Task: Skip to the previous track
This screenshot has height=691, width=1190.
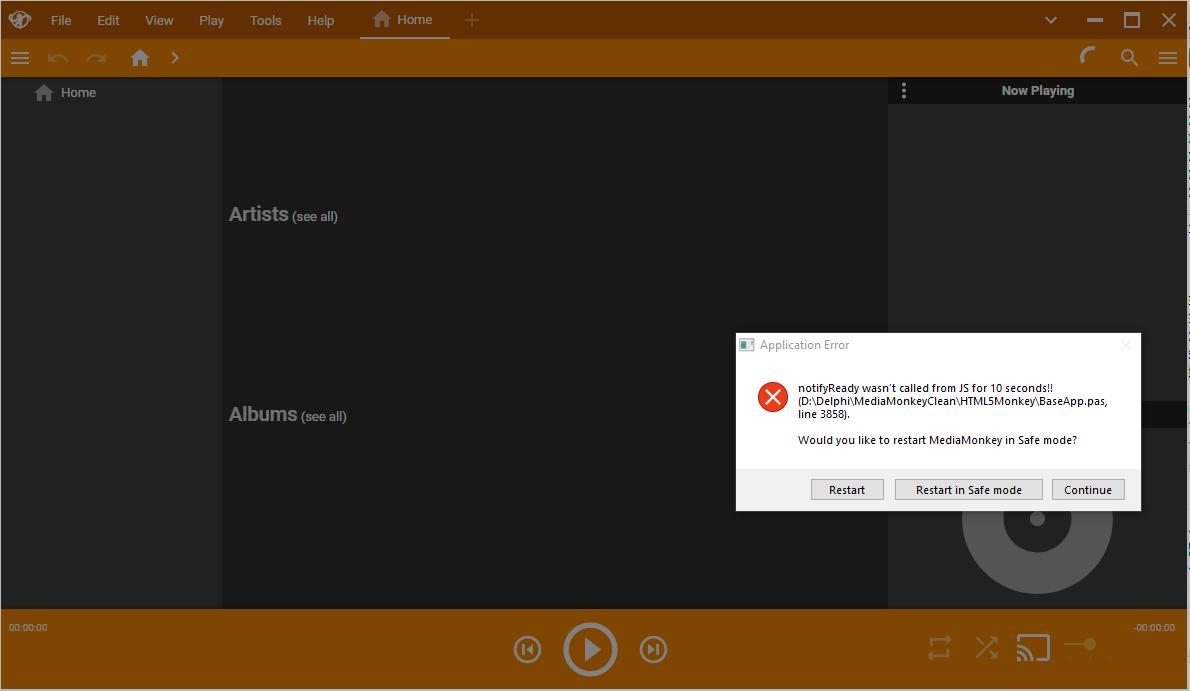Action: click(x=527, y=650)
